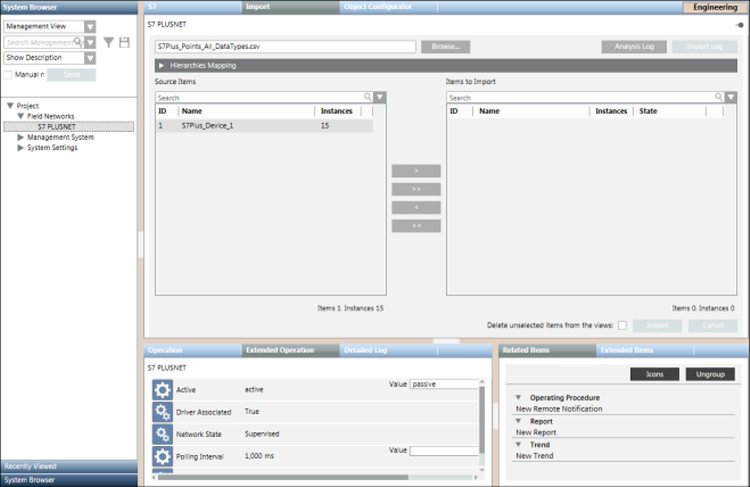Click the gear icon for the Active property
Screen dimensions: 750x487
pyautogui.click(x=162, y=389)
